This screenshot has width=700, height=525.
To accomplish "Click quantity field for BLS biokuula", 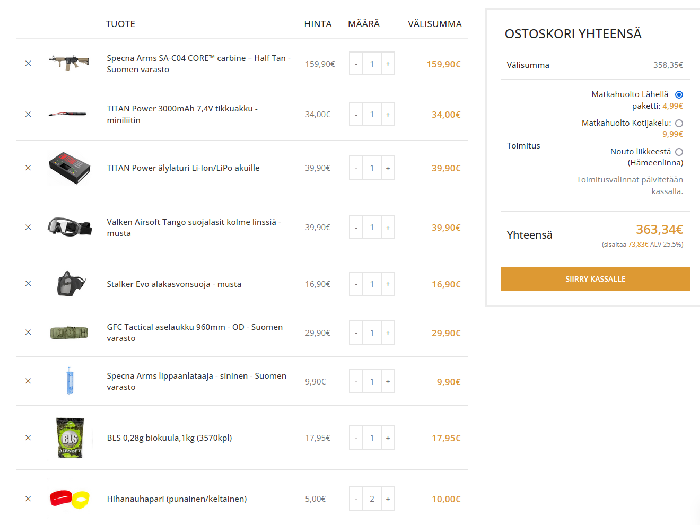I will point(372,438).
